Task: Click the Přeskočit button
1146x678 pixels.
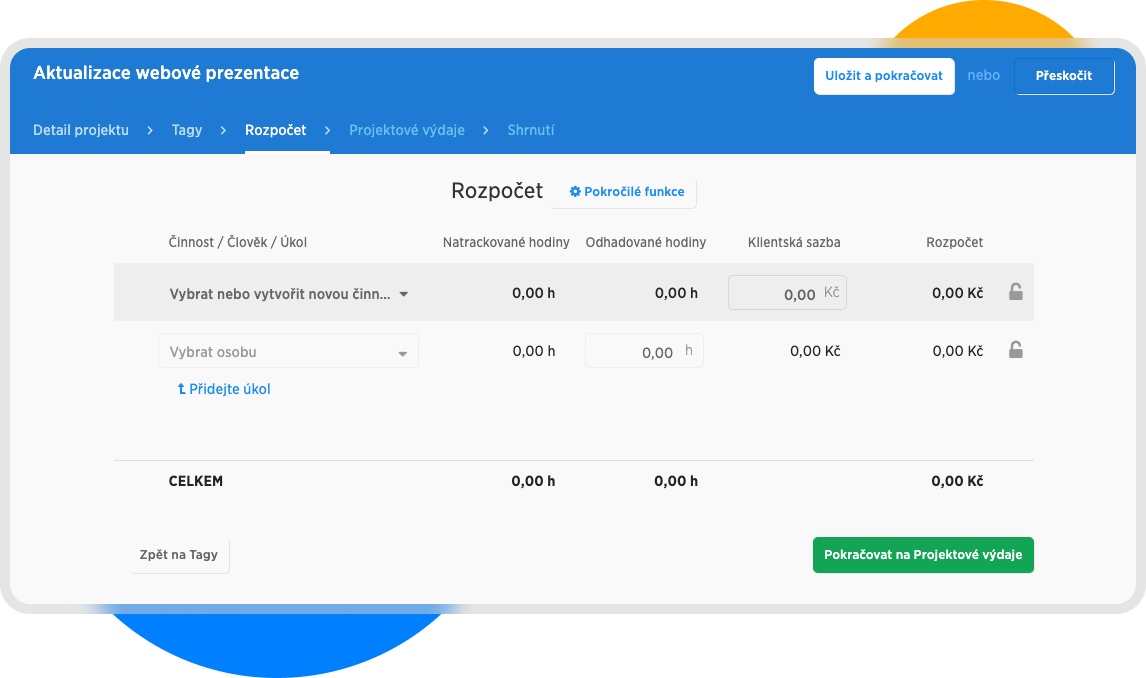Action: coord(1064,76)
